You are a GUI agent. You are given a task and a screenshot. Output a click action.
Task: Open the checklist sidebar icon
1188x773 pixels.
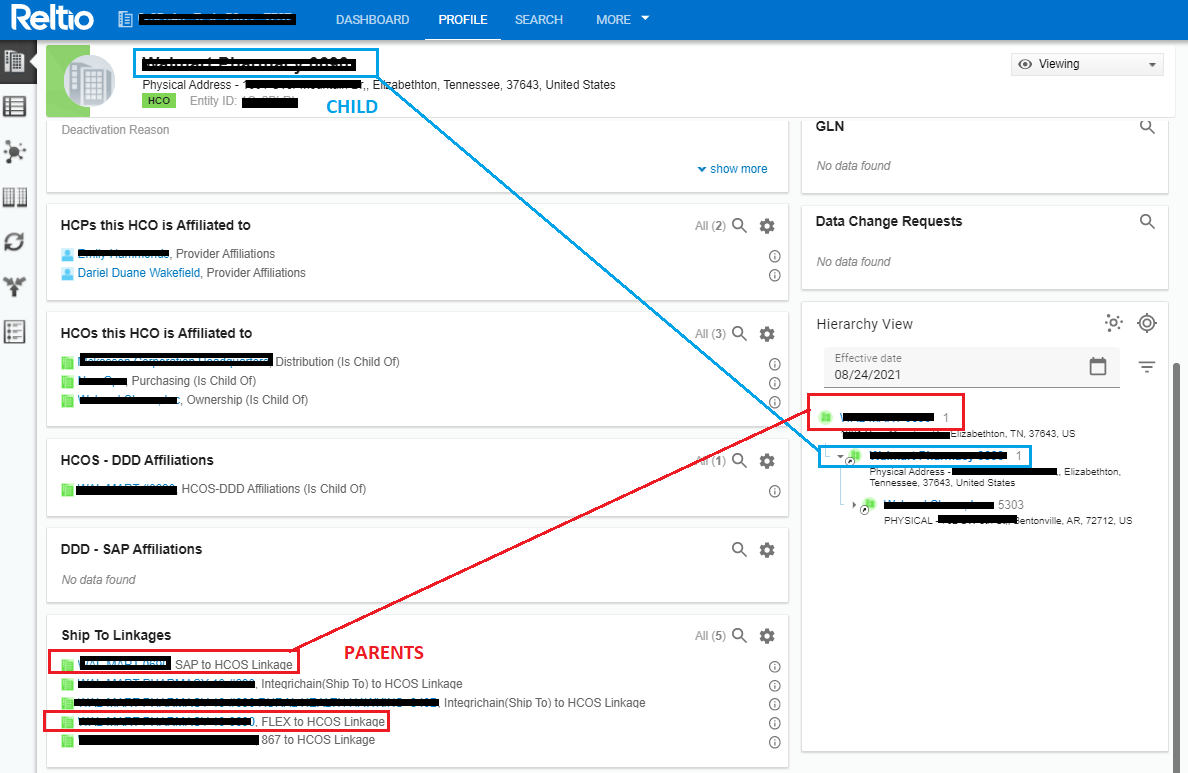coord(14,332)
